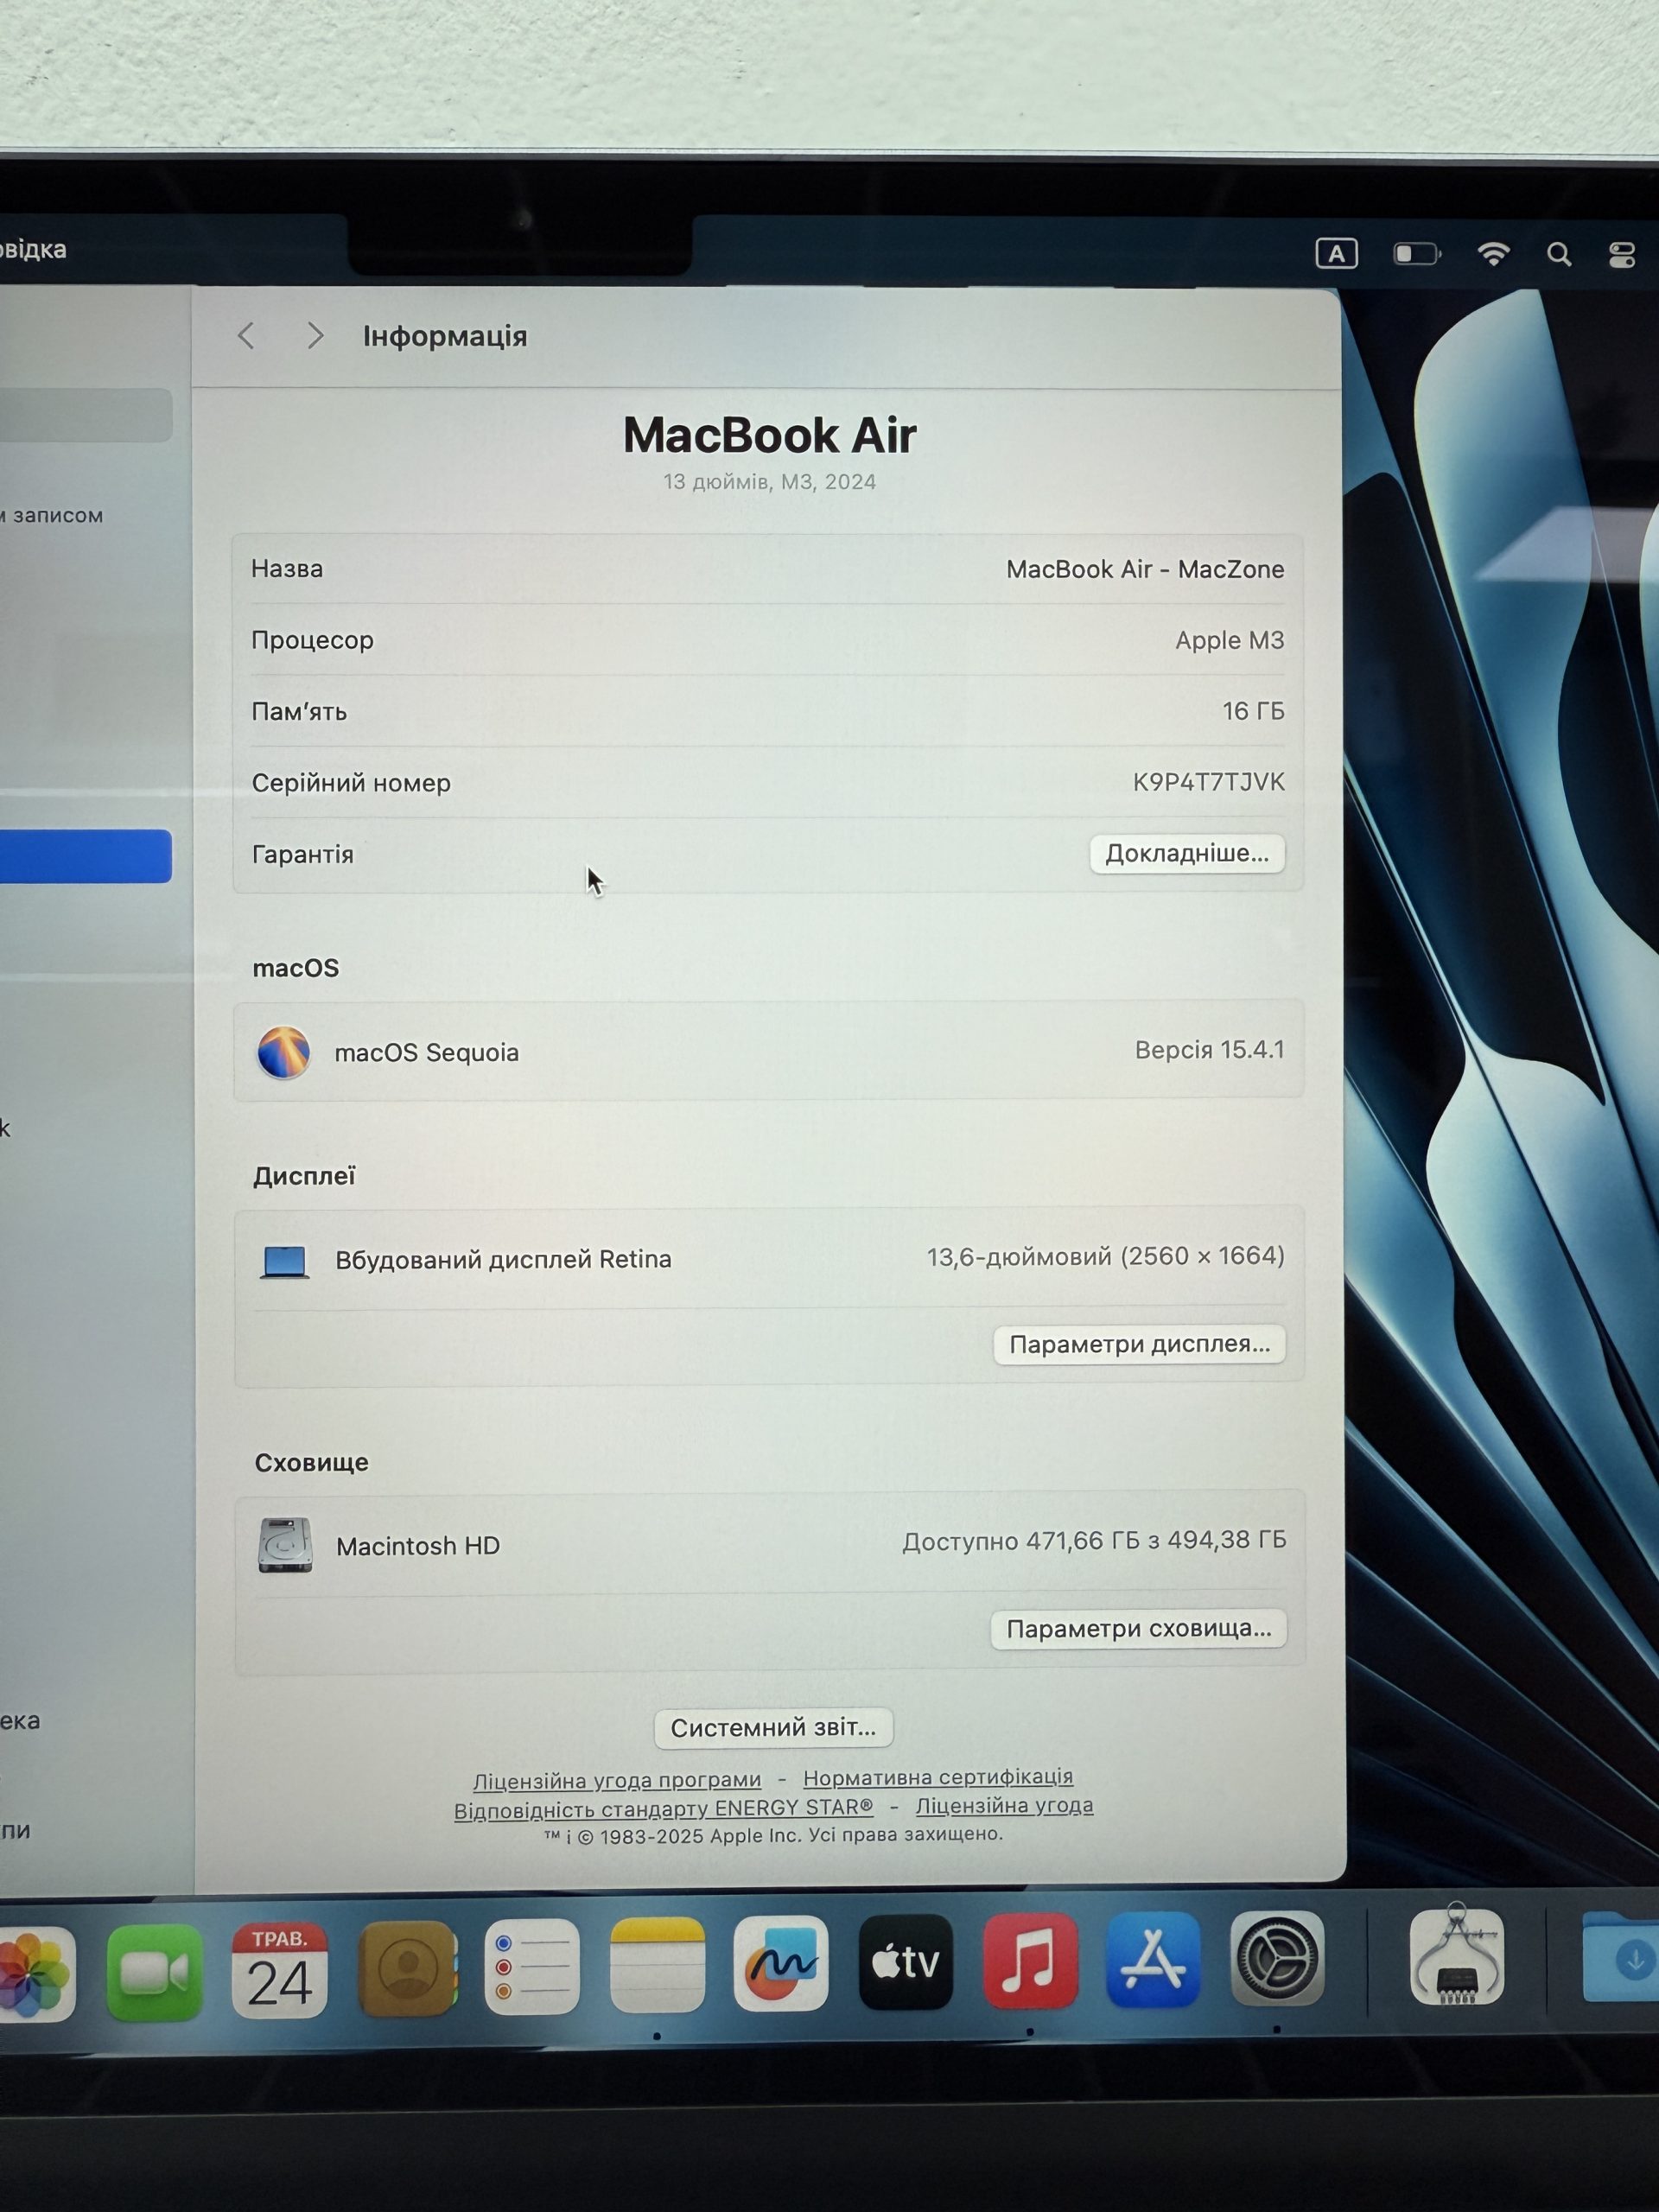Screen dimensions: 1659x2212
Task: Click the Apple M3 processor value
Action: click(1229, 640)
